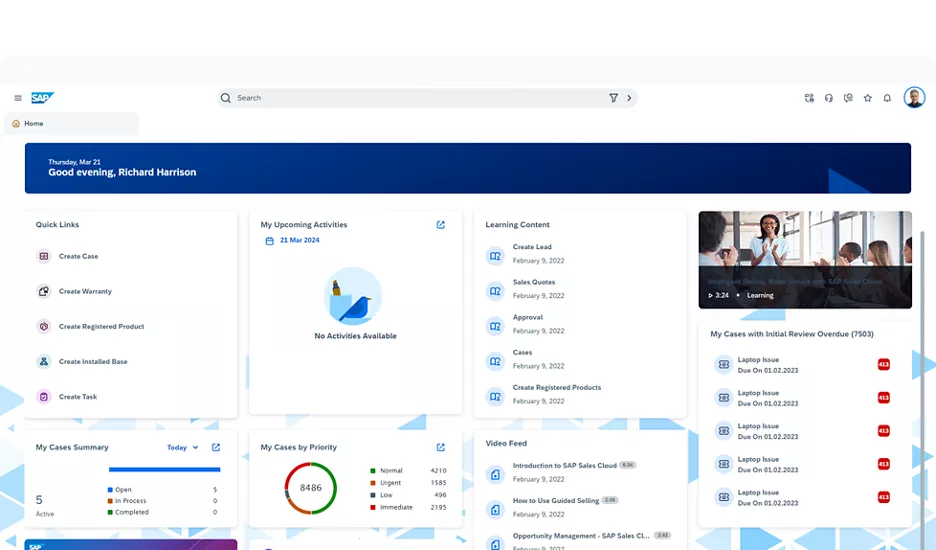Click the video icon beside Guided Selling
Viewport: 936px width, 550px height.
point(495,510)
